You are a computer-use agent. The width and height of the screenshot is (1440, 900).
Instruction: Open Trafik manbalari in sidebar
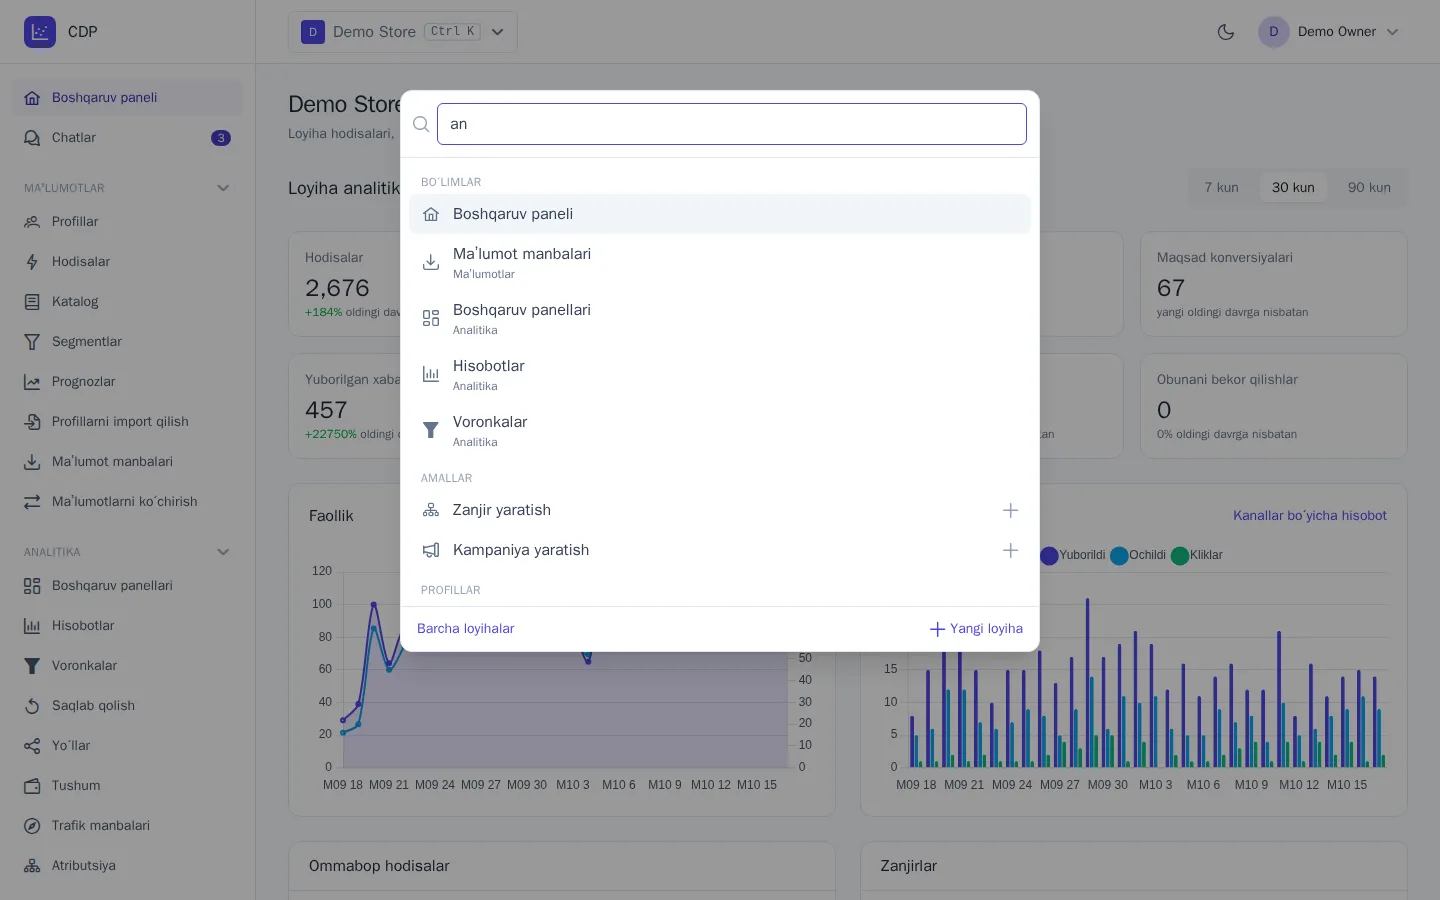coord(127,826)
